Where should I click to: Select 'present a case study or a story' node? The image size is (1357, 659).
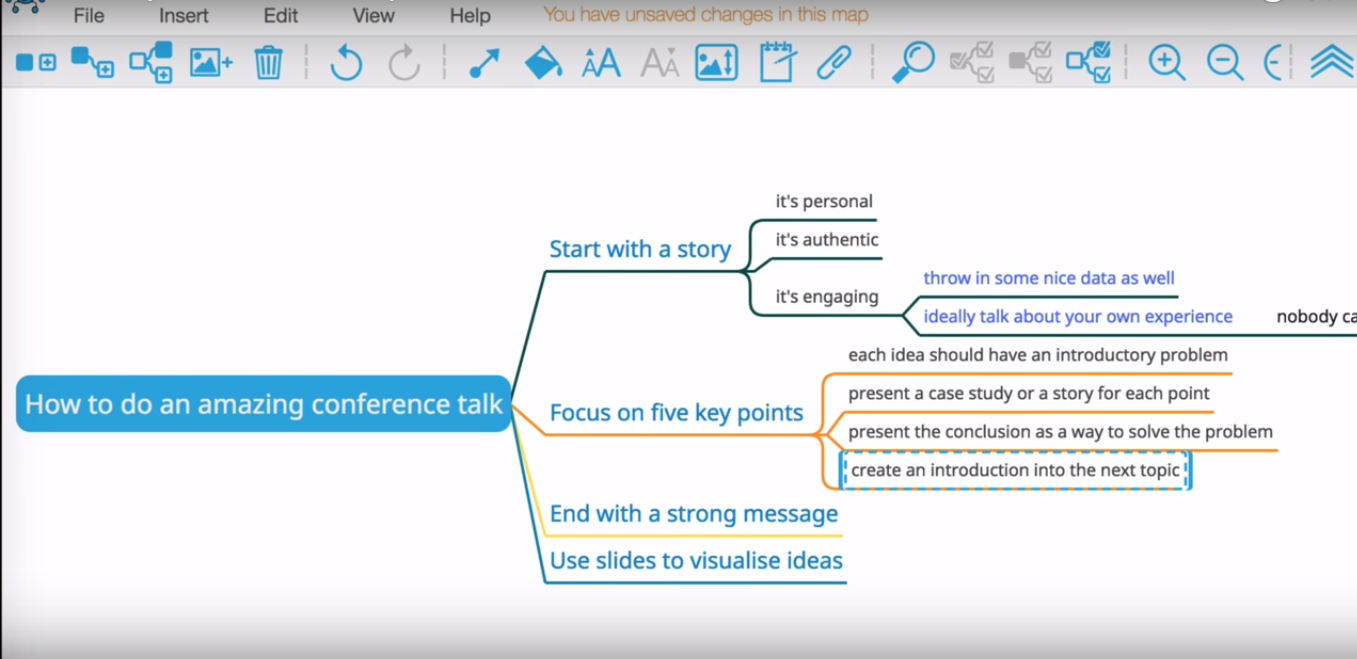tap(1029, 394)
